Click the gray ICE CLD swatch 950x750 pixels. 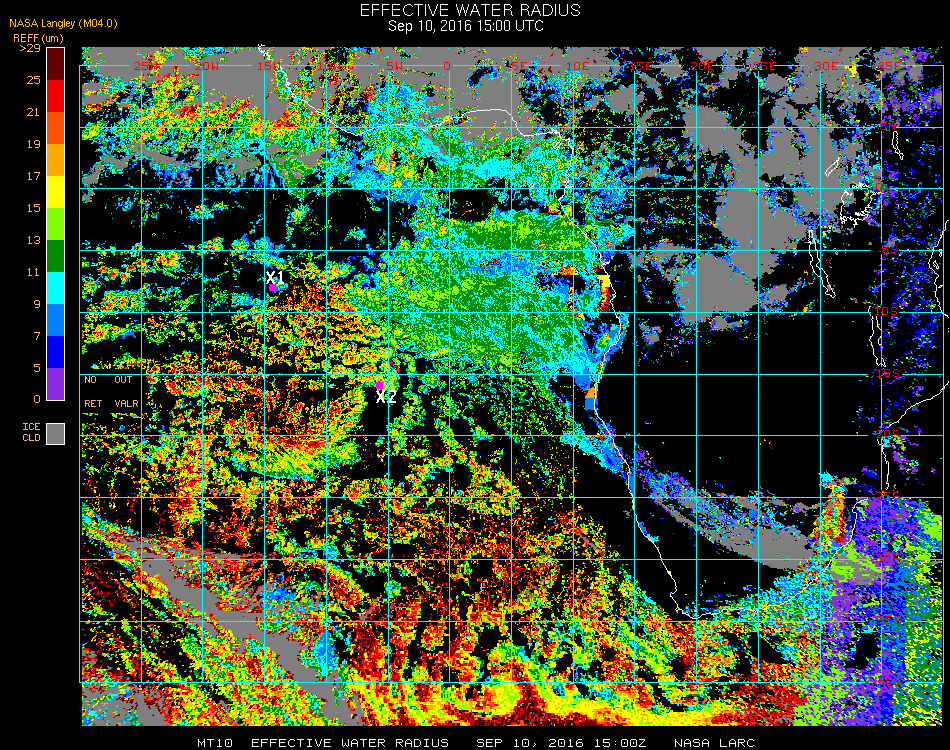[x=56, y=434]
